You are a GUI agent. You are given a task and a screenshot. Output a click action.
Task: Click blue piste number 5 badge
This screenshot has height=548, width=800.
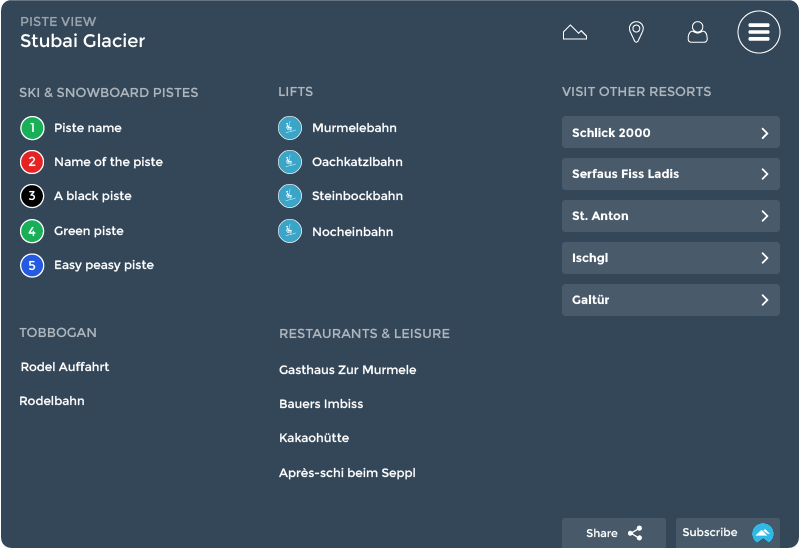pos(32,265)
